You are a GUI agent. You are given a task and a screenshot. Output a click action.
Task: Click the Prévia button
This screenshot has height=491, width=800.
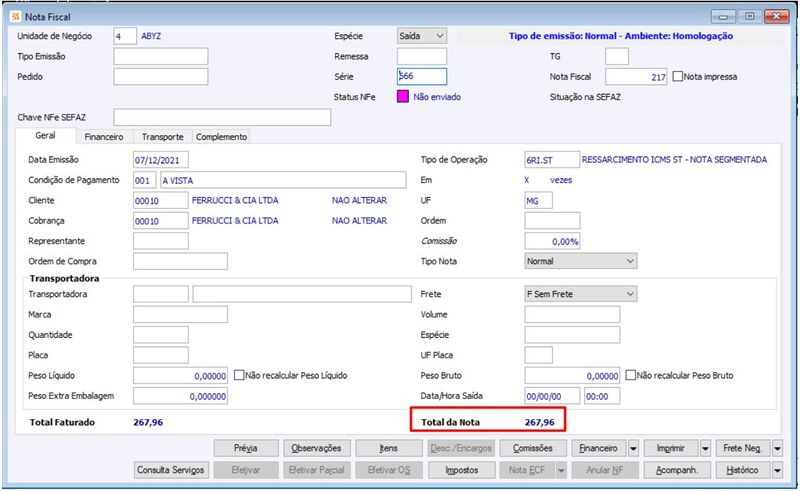(246, 449)
